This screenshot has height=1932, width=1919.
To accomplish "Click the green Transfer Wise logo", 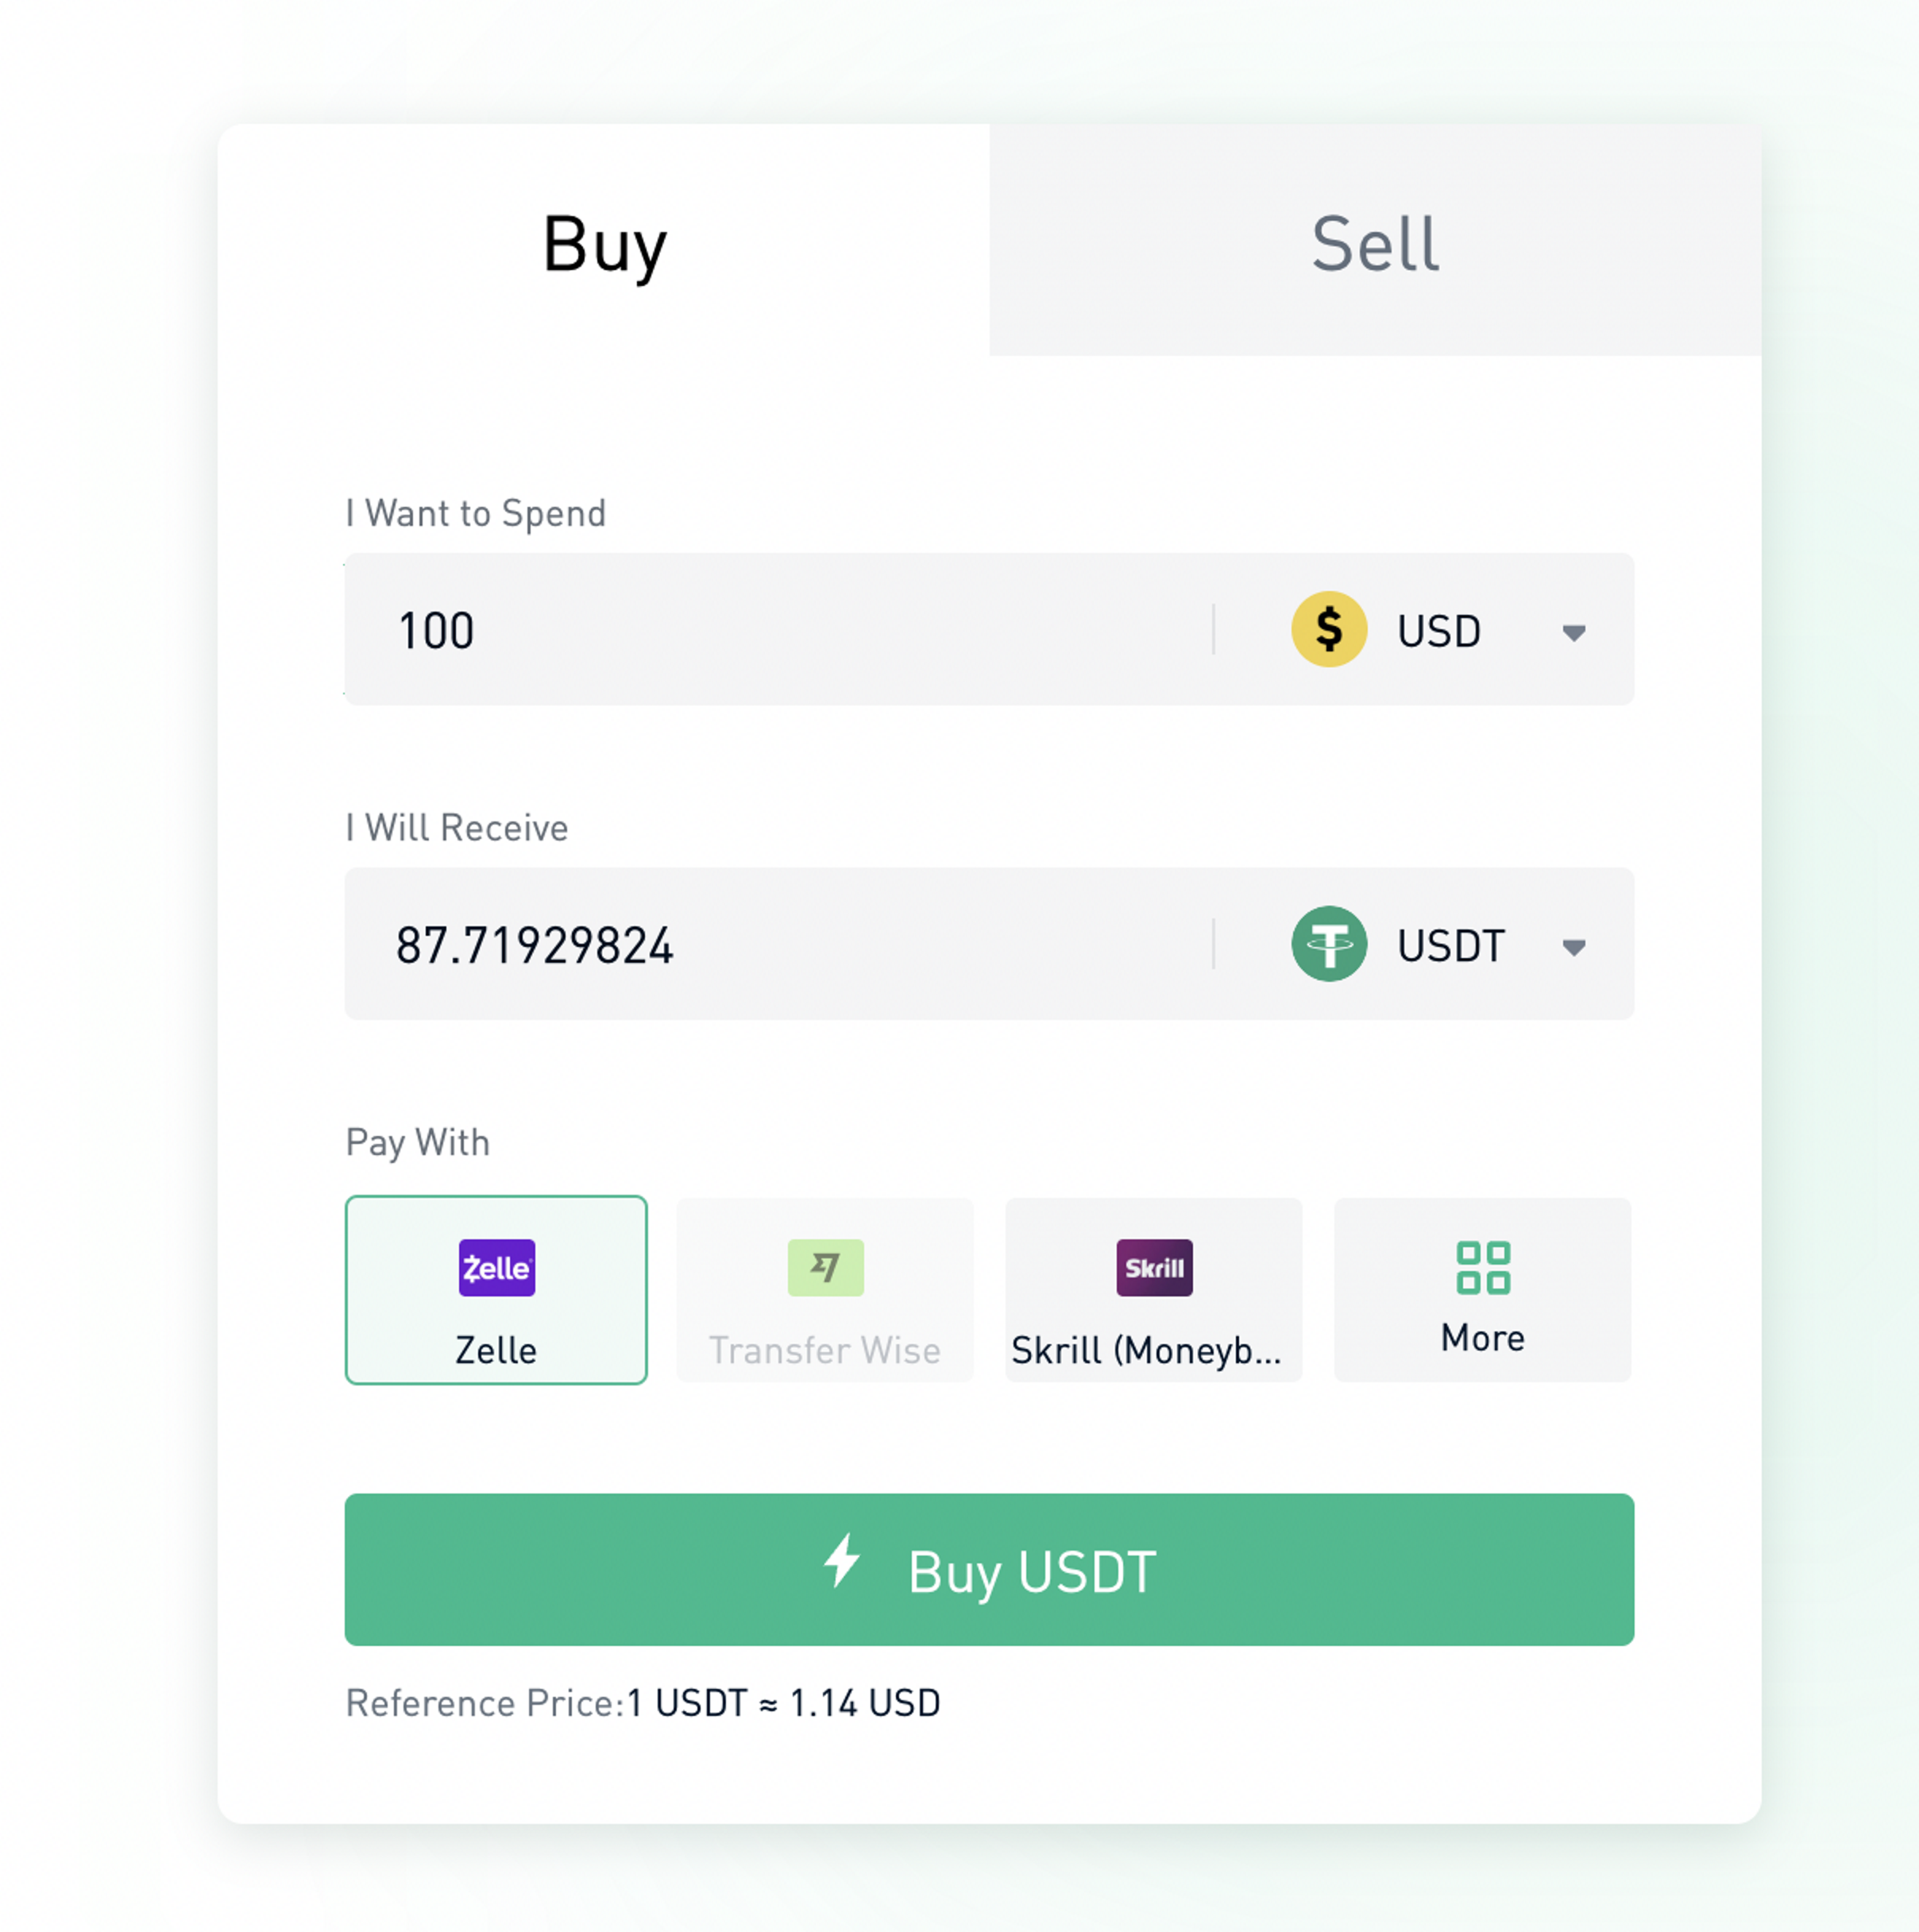I will click(x=825, y=1267).
